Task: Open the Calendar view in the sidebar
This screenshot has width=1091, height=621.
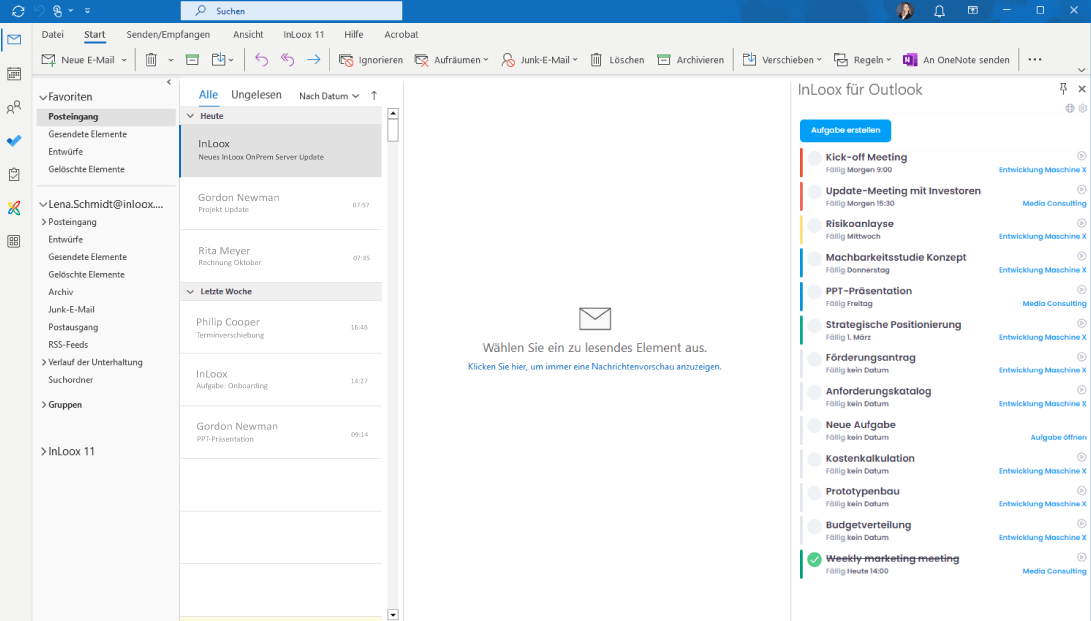Action: coord(13,75)
